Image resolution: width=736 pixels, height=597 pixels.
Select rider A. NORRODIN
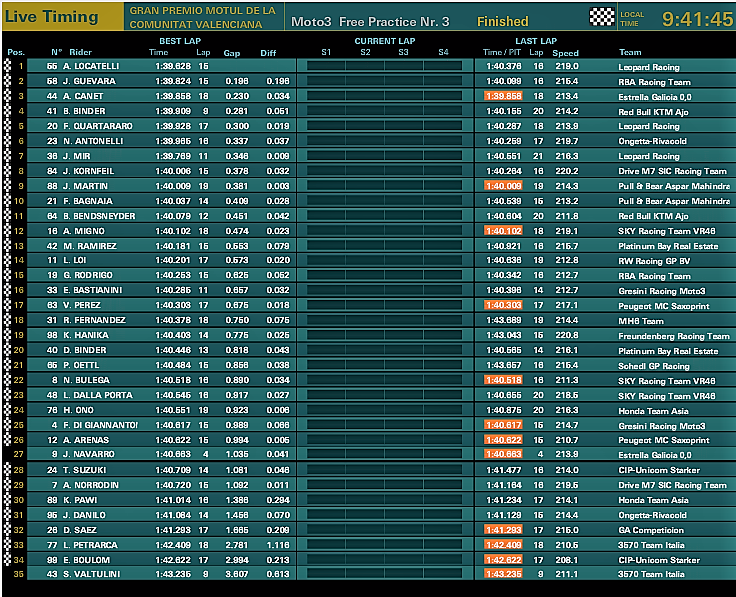(91, 486)
